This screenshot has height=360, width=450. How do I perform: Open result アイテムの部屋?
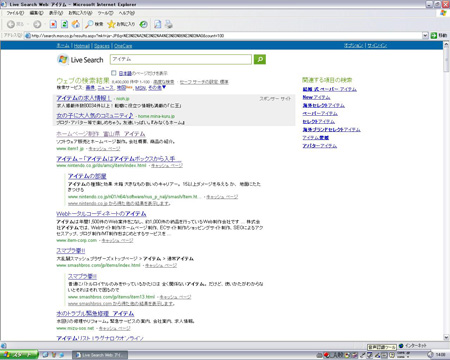click(87, 176)
